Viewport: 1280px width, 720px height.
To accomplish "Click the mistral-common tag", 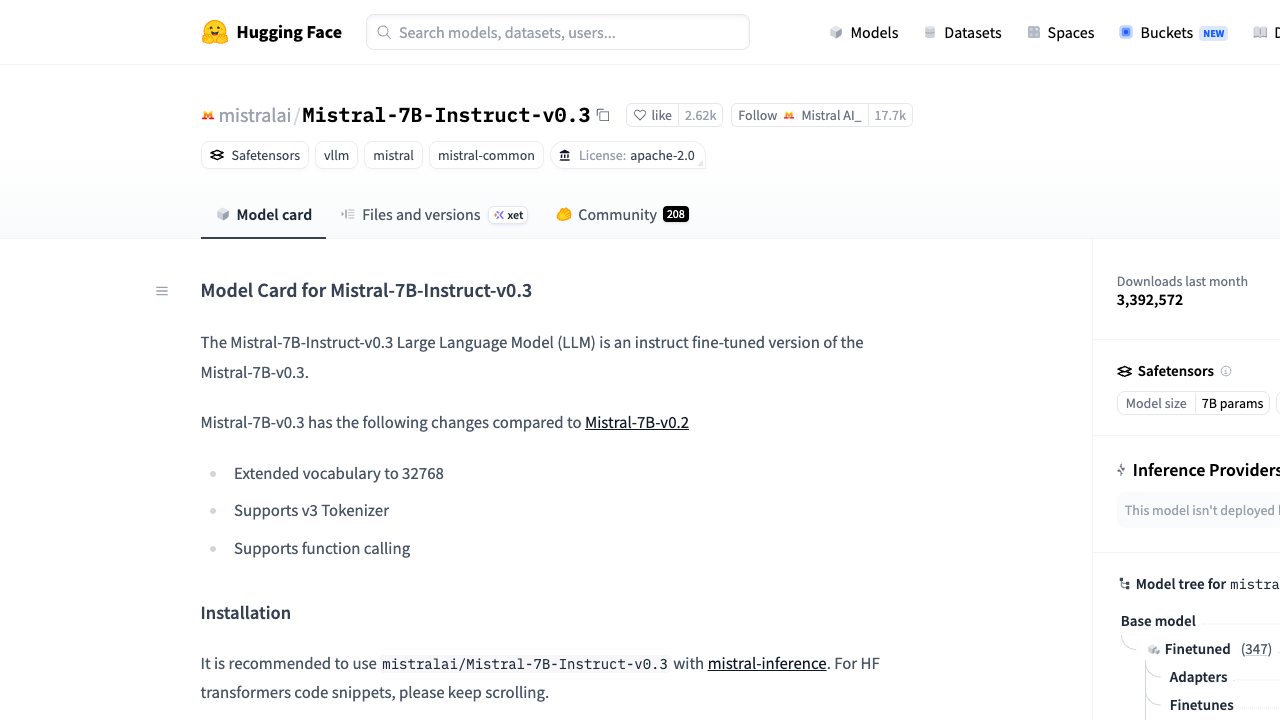I will click(486, 155).
